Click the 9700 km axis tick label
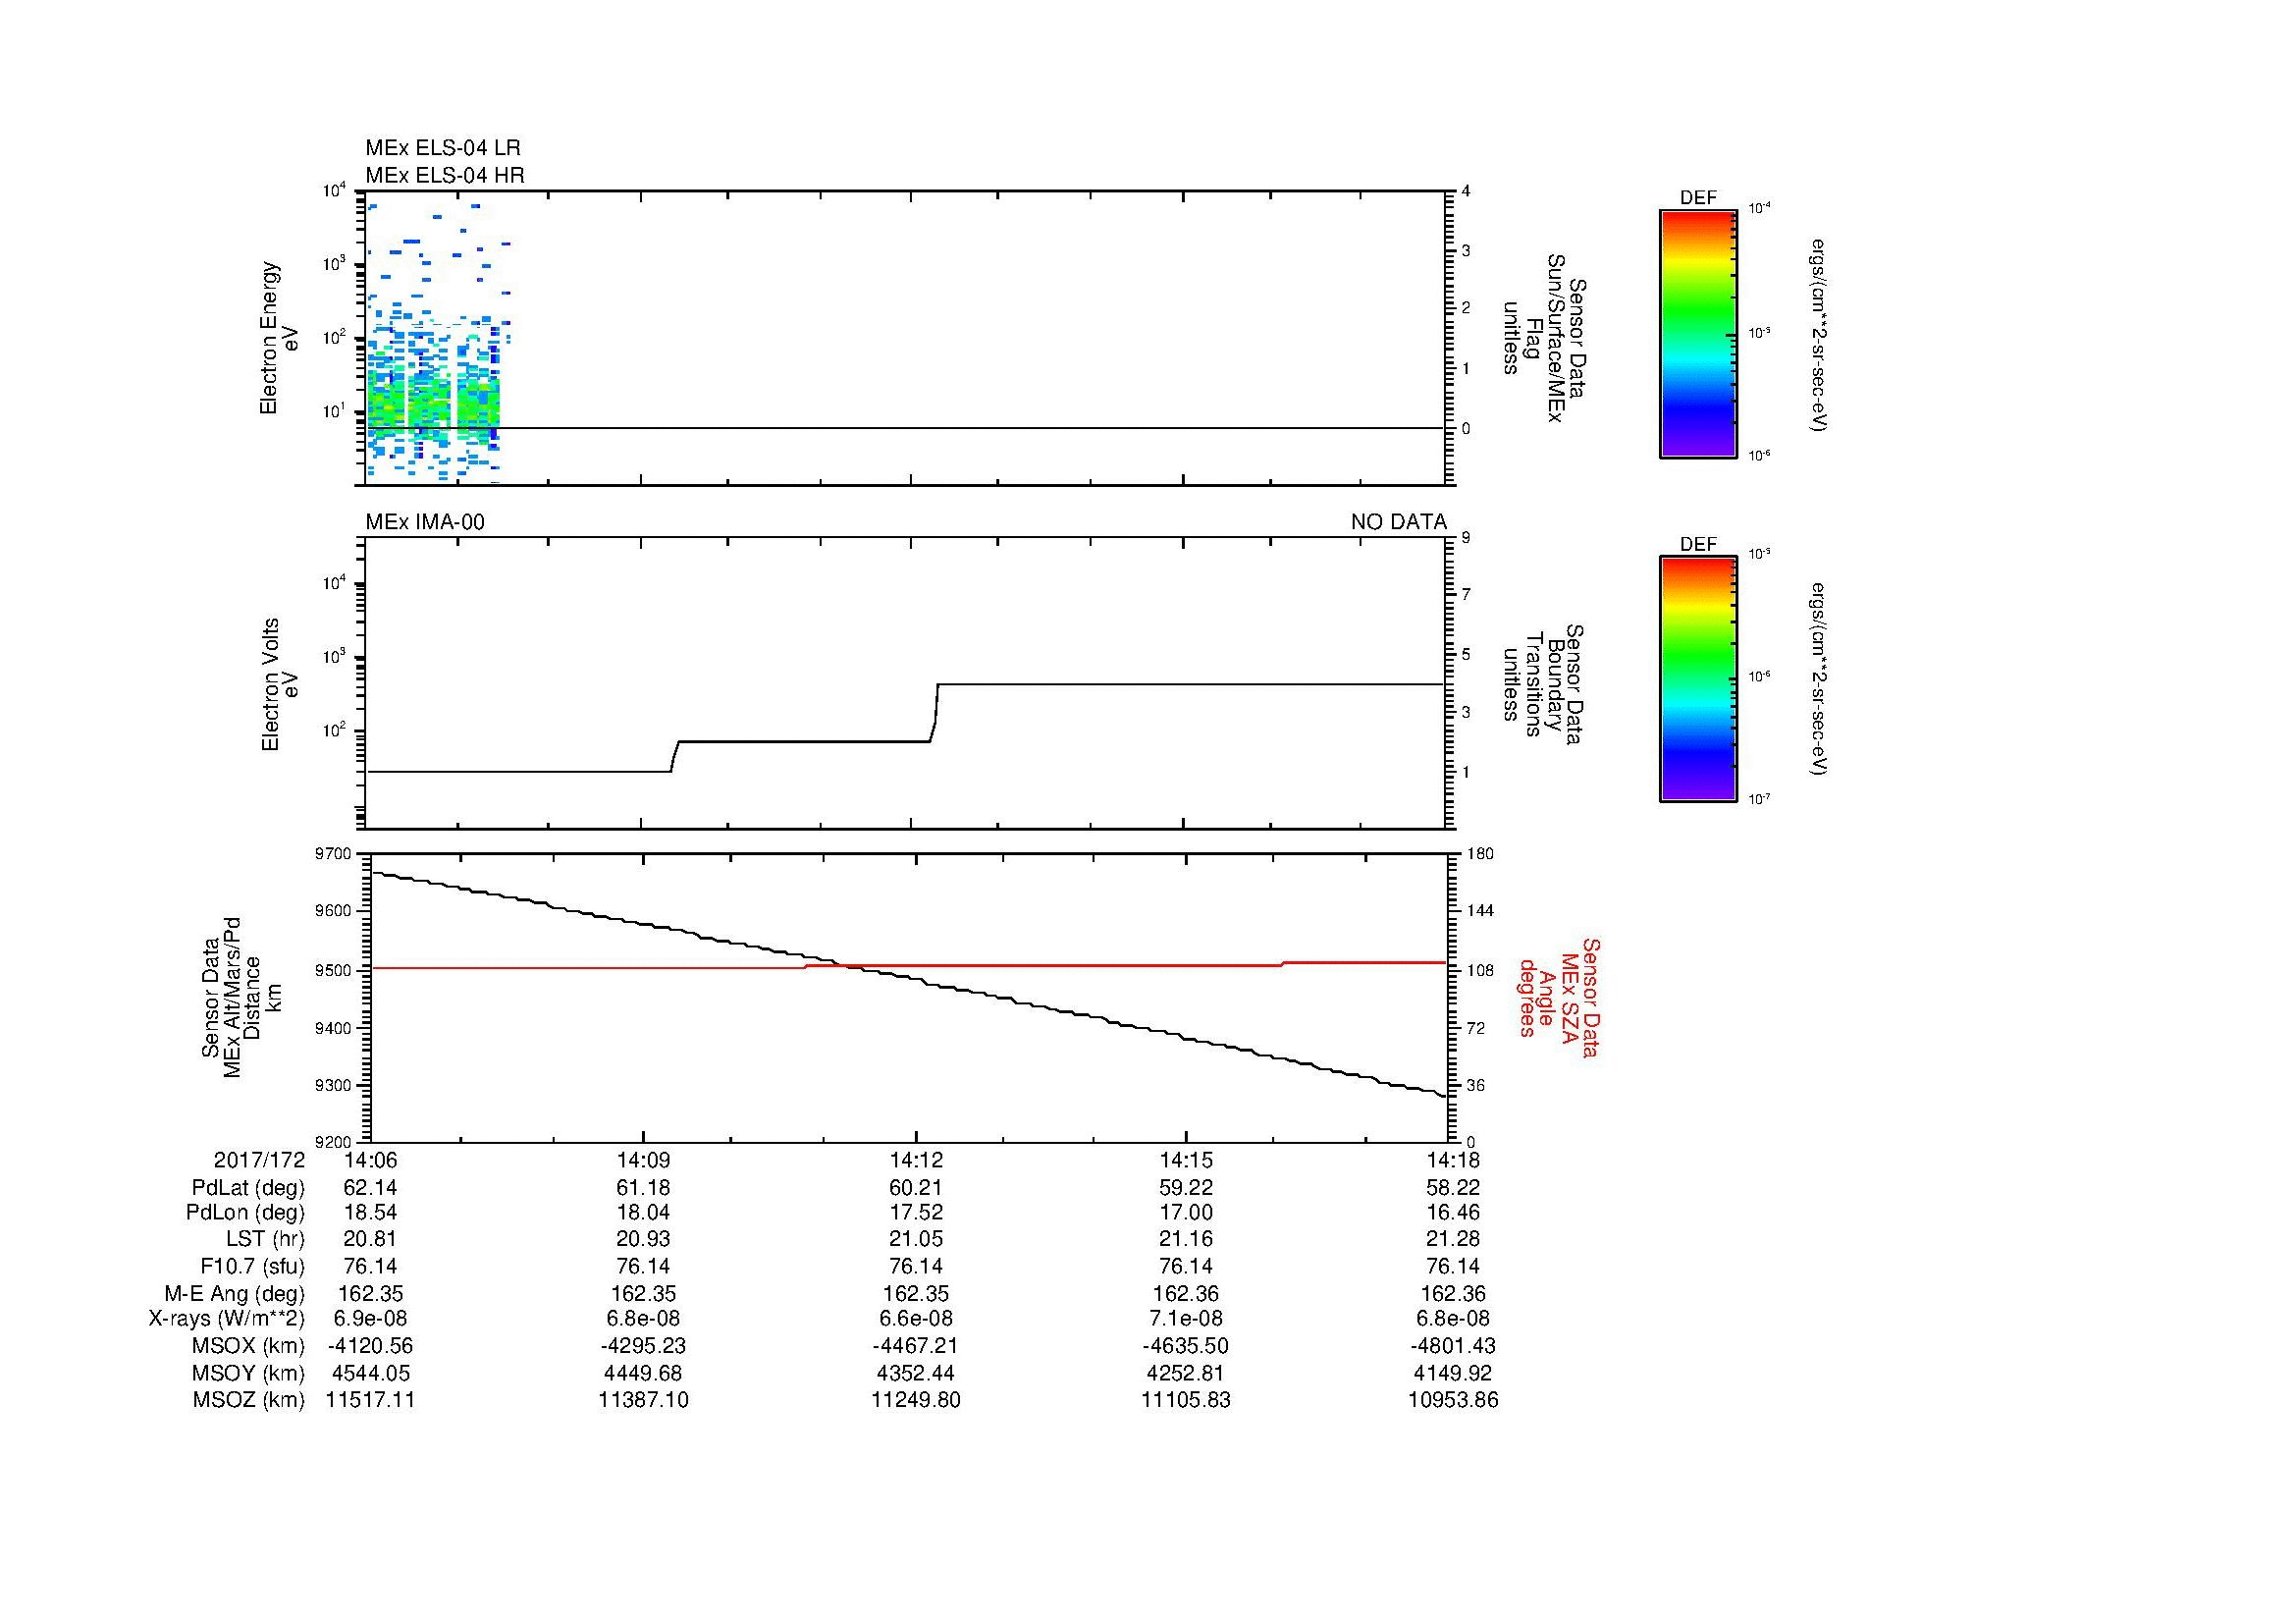2296x1623 pixels. click(333, 854)
